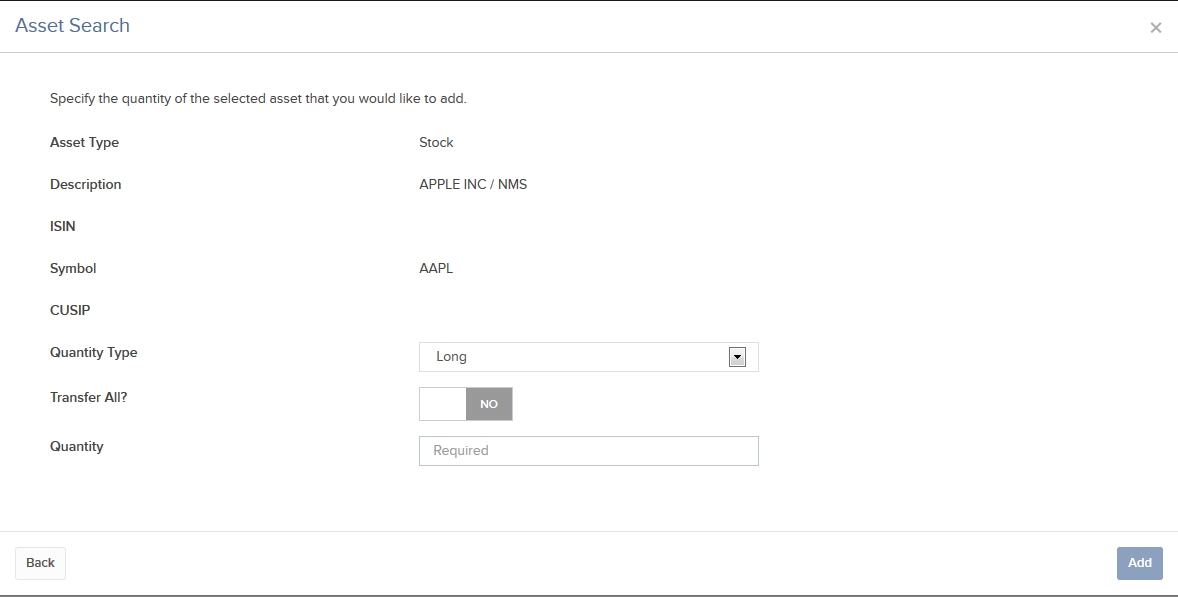
Task: Click the Quantity Type label
Action: (94, 353)
